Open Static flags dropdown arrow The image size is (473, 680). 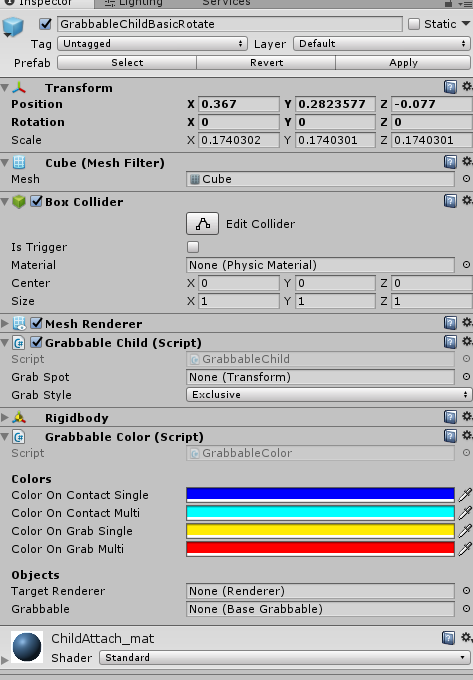[466, 24]
